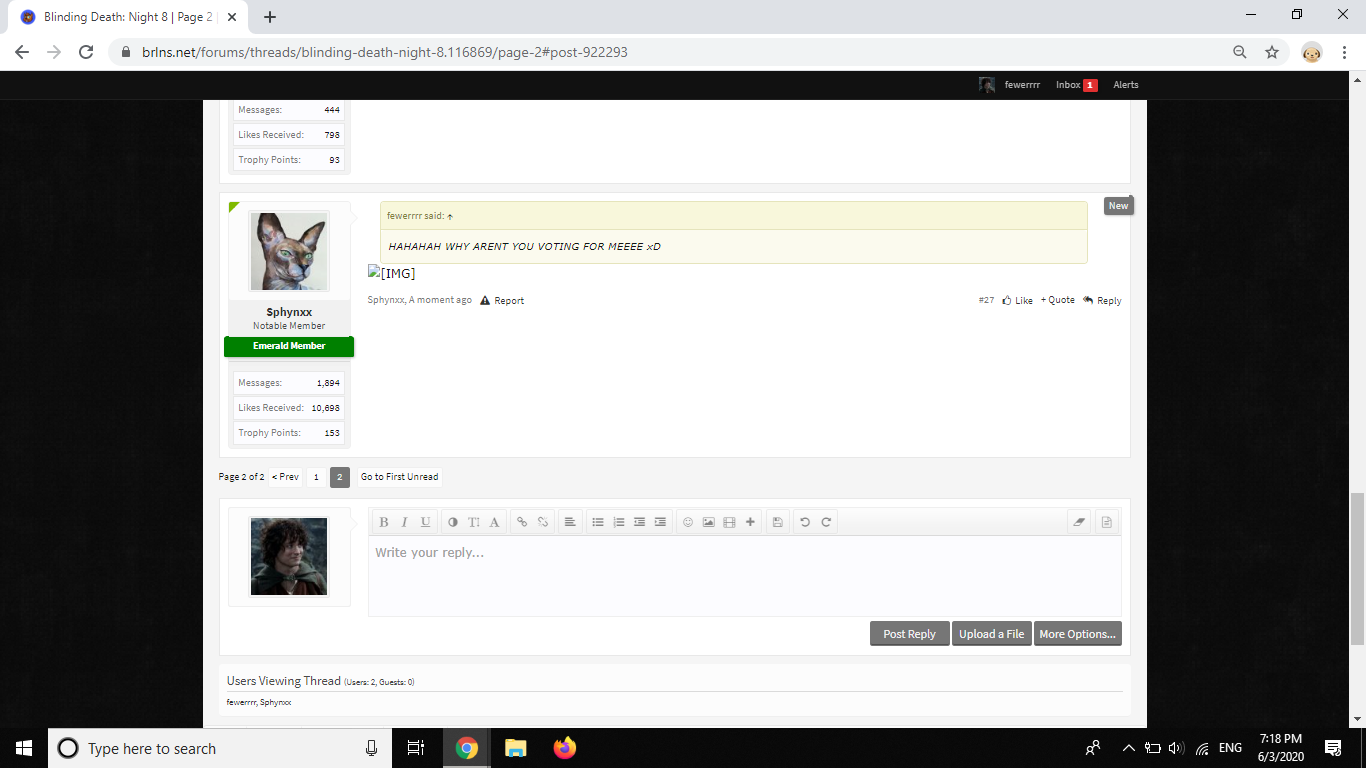Viewport: 1366px width, 768px height.
Task: Remove formatting with the eraser icon
Action: pyautogui.click(x=1079, y=522)
